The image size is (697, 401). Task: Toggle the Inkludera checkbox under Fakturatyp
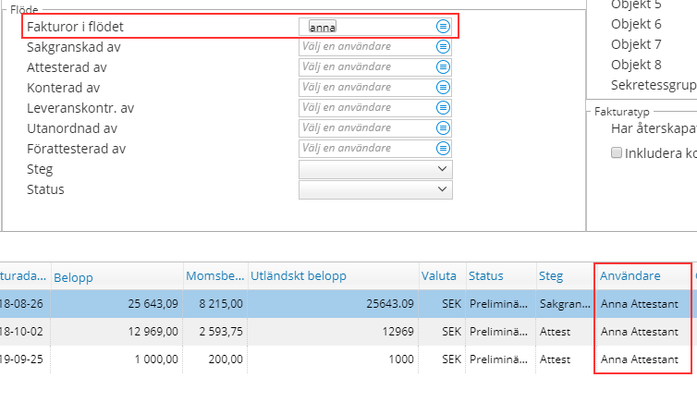click(617, 153)
